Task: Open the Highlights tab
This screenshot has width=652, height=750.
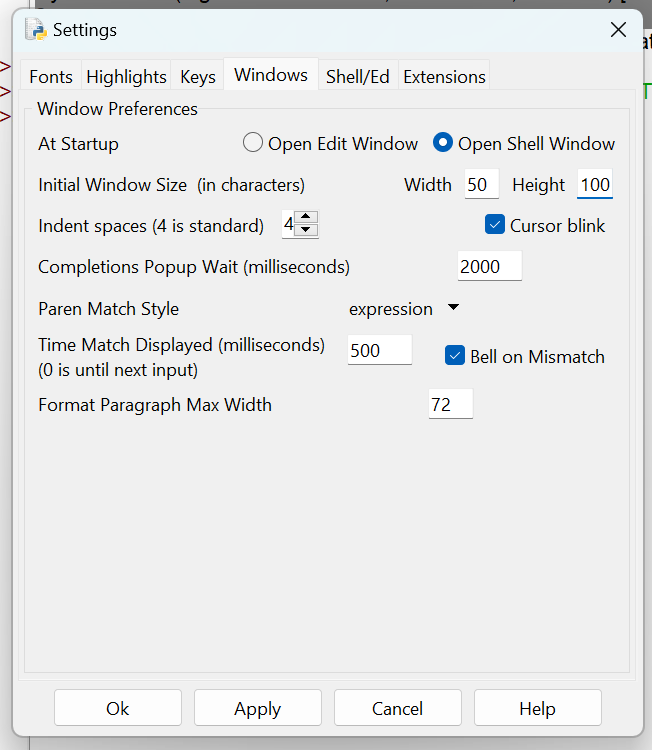Action: tap(126, 77)
